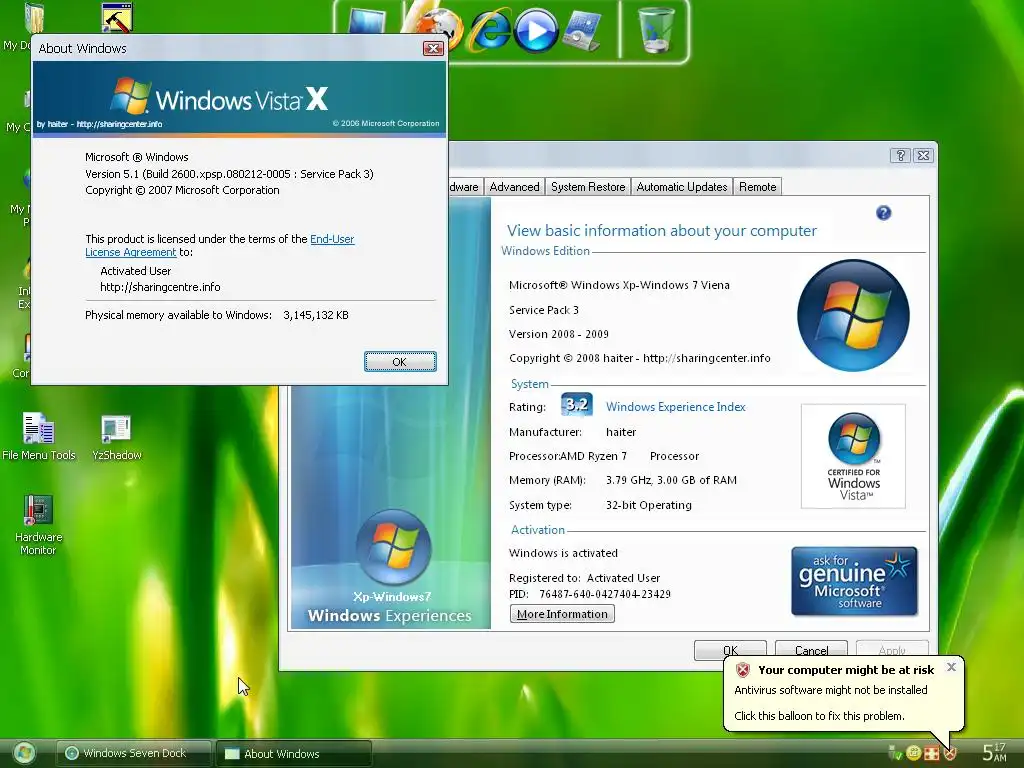
Task: Select the Windows Seven Dock taskbar button
Action: [x=134, y=753]
